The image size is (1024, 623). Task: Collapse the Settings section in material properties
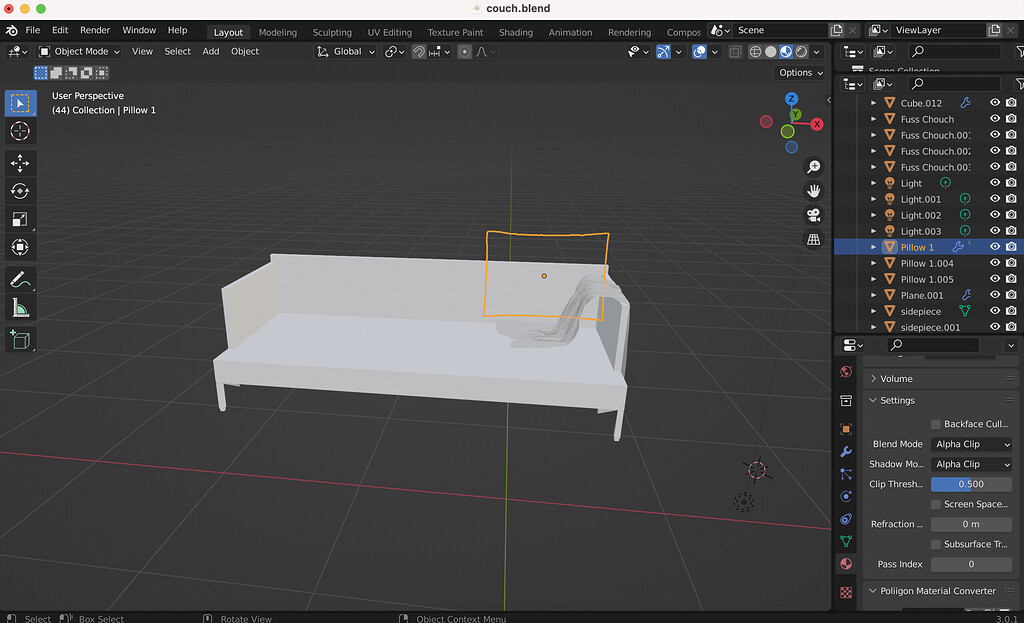click(x=891, y=400)
